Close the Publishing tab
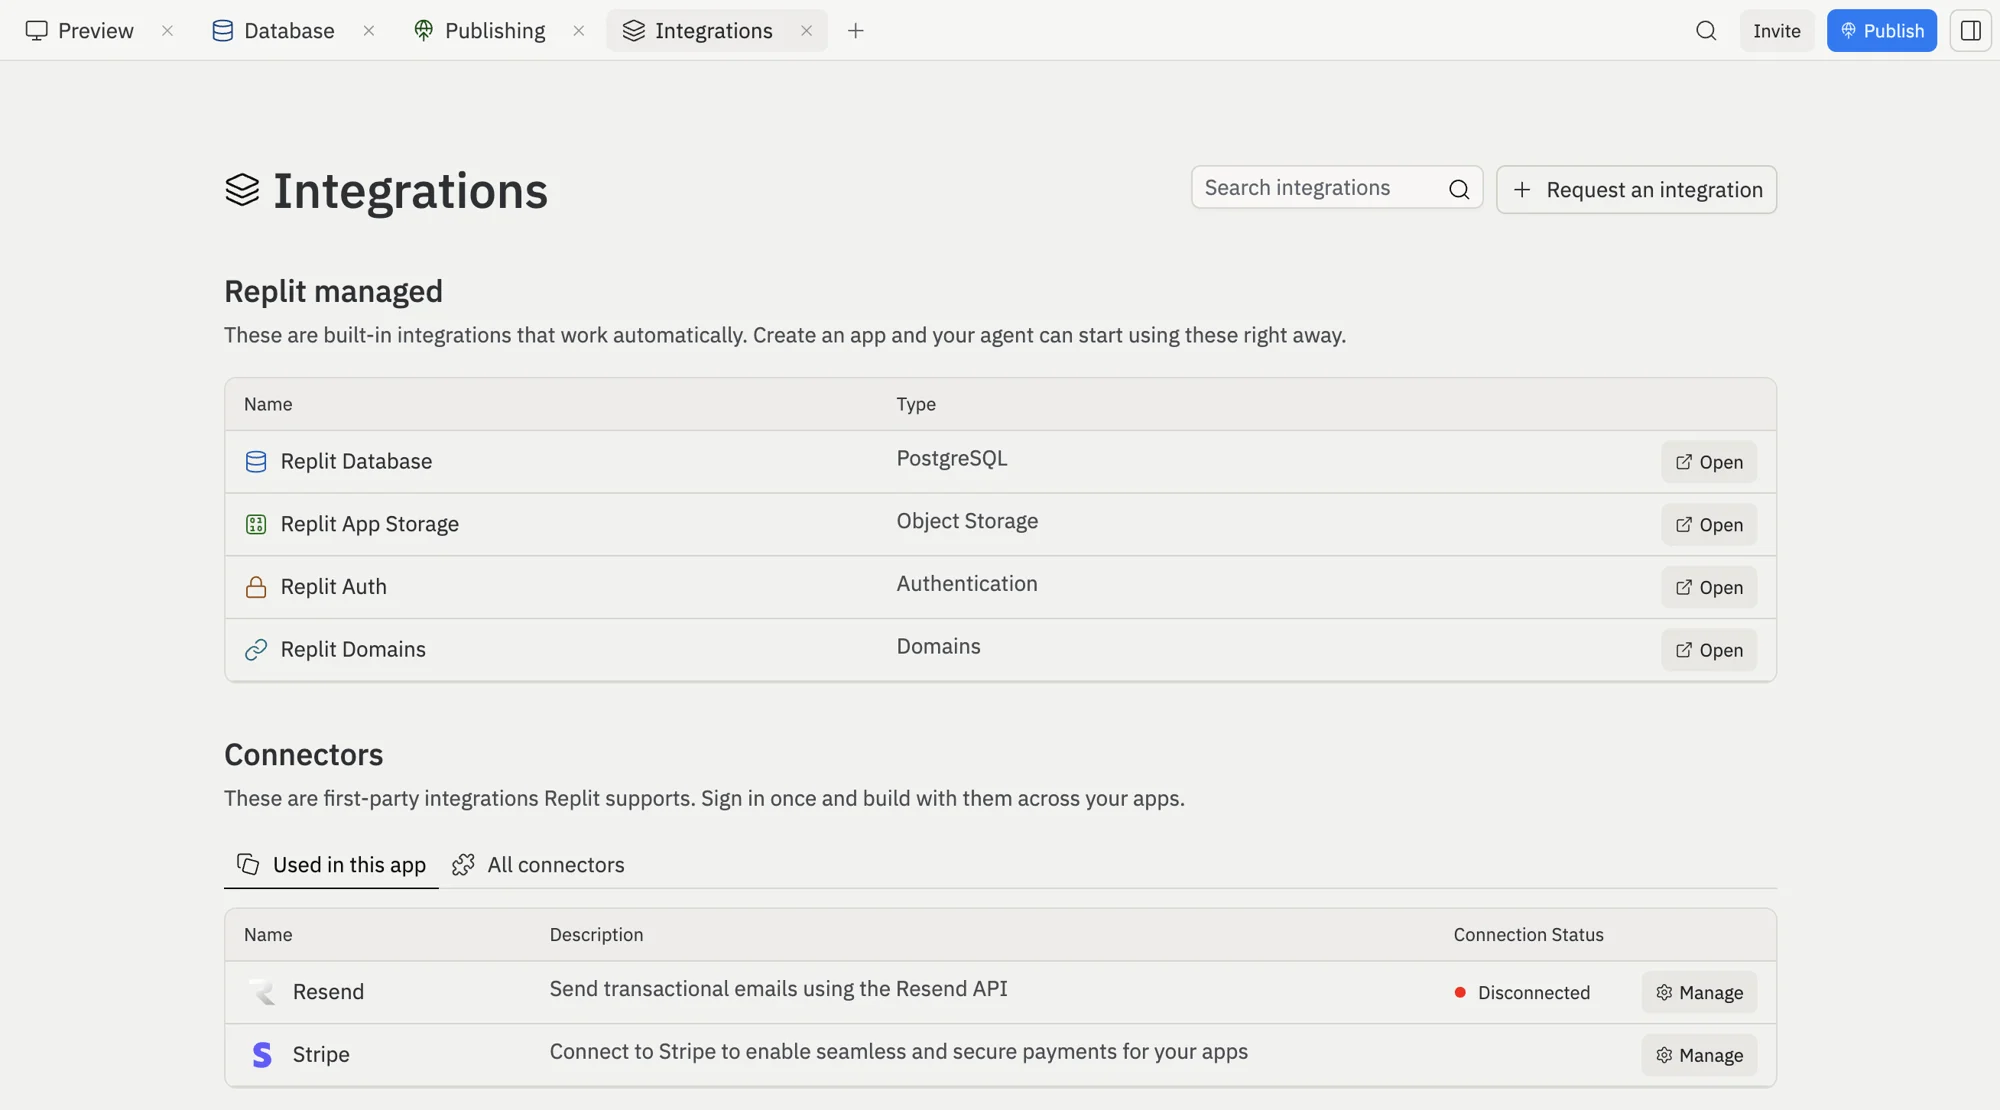Image resolution: width=2000 pixels, height=1110 pixels. 579,31
